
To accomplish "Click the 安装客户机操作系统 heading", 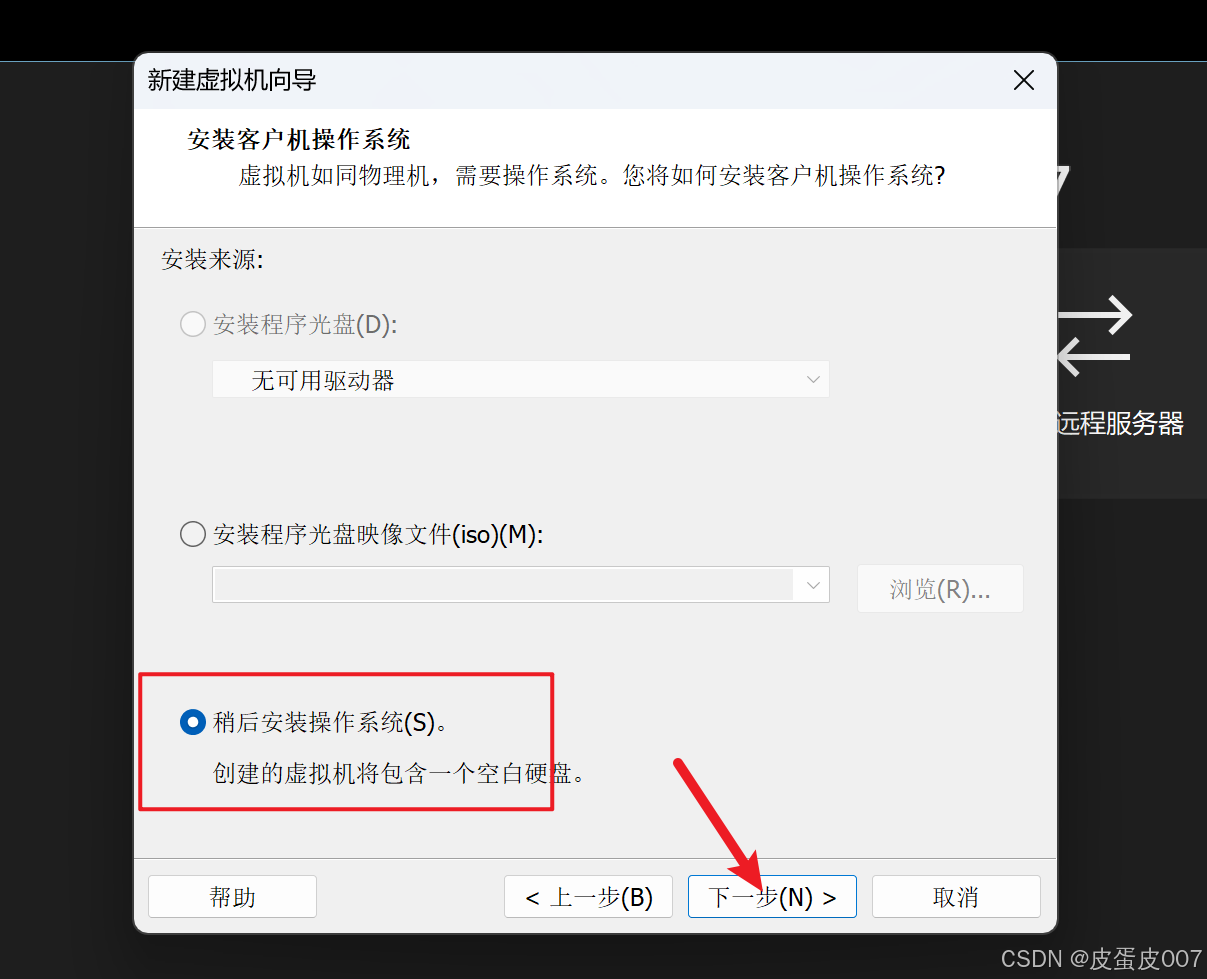I will click(299, 139).
